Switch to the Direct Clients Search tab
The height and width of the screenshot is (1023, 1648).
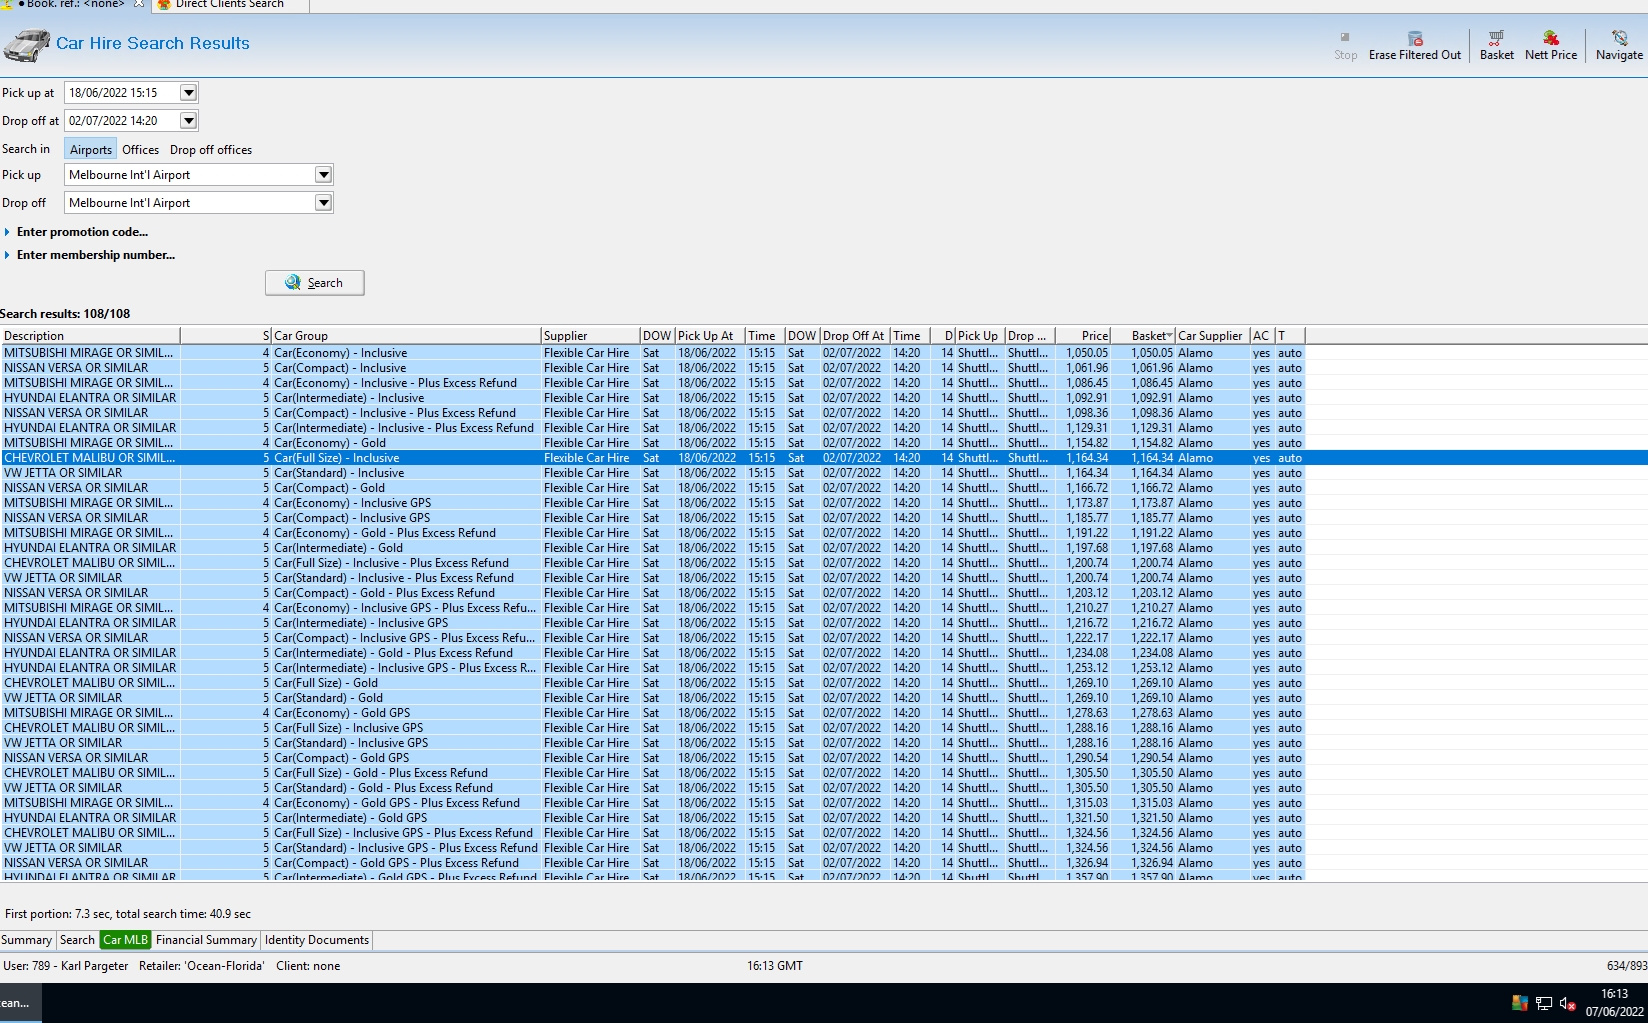pos(229,5)
